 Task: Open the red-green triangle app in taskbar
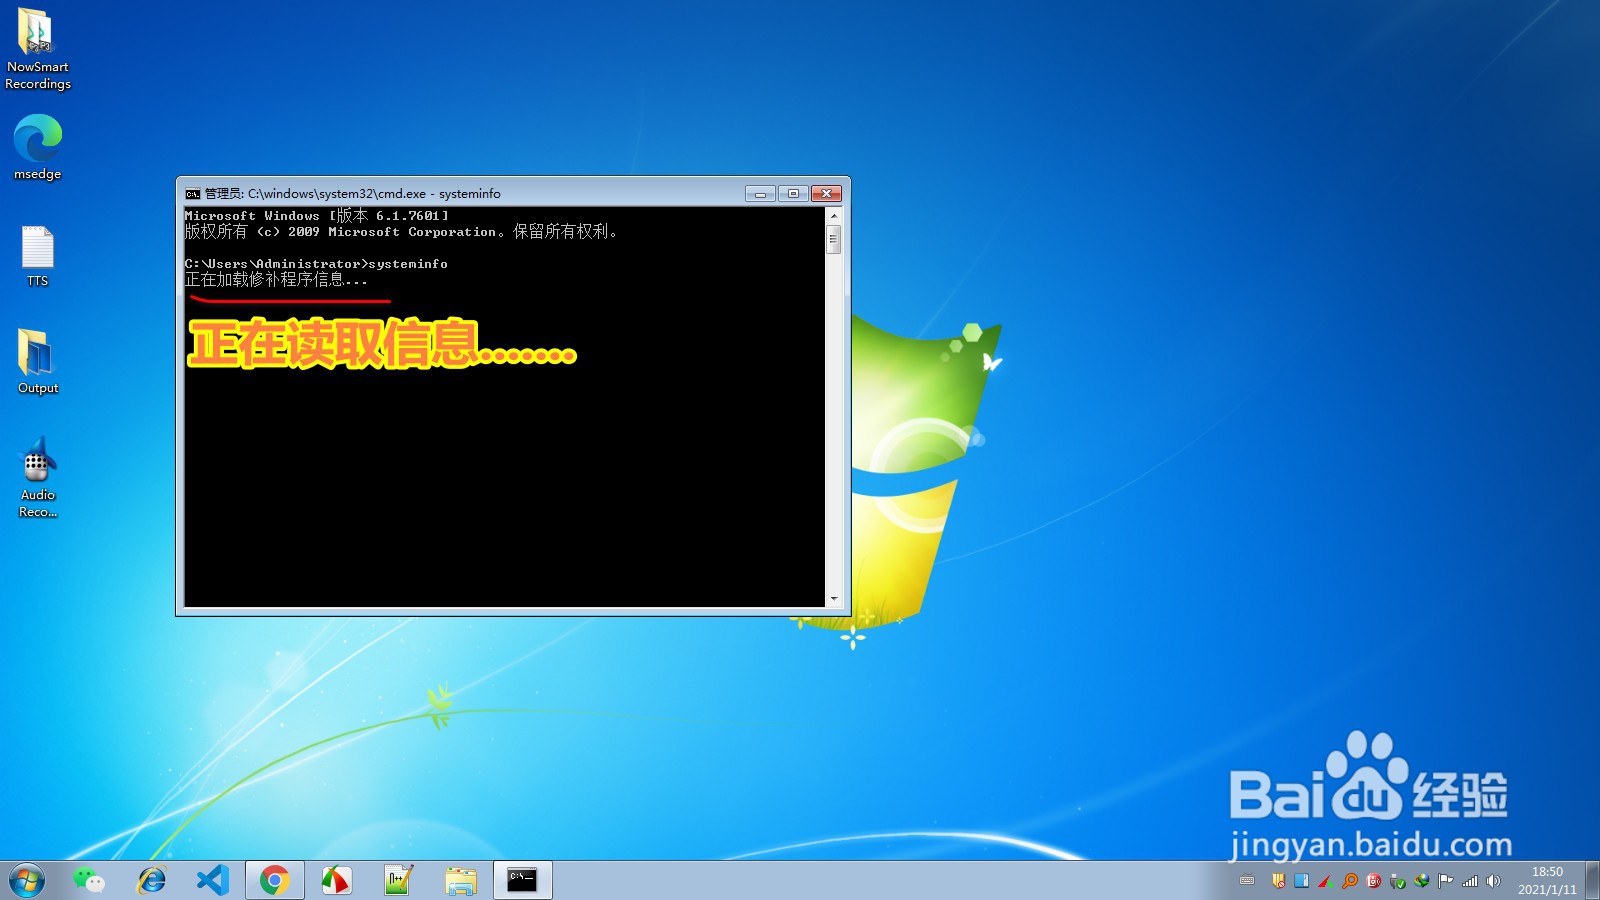click(x=336, y=880)
